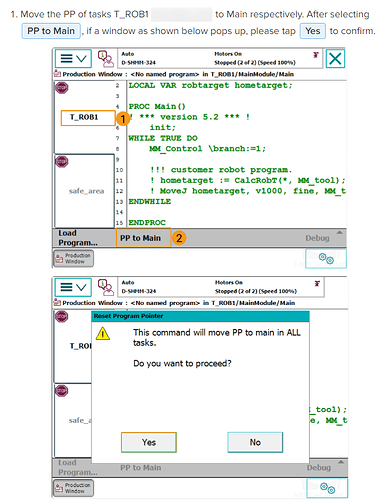Click the stop icon above T_ROB1 in the code-view screenshot

62,88
